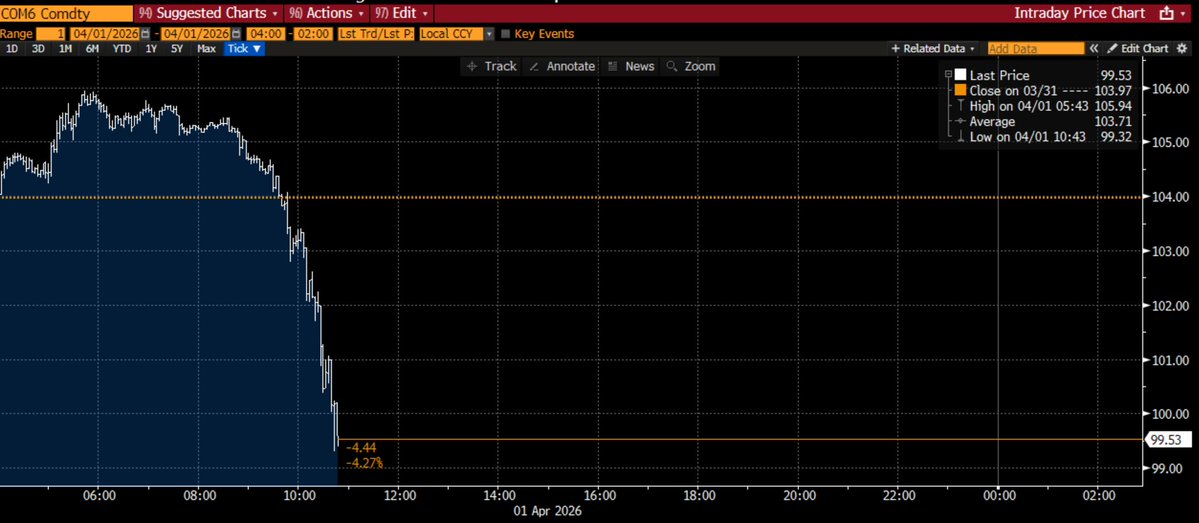Select the Max range tab
Image resolution: width=1199 pixels, height=523 pixels.
pyautogui.click(x=206, y=48)
